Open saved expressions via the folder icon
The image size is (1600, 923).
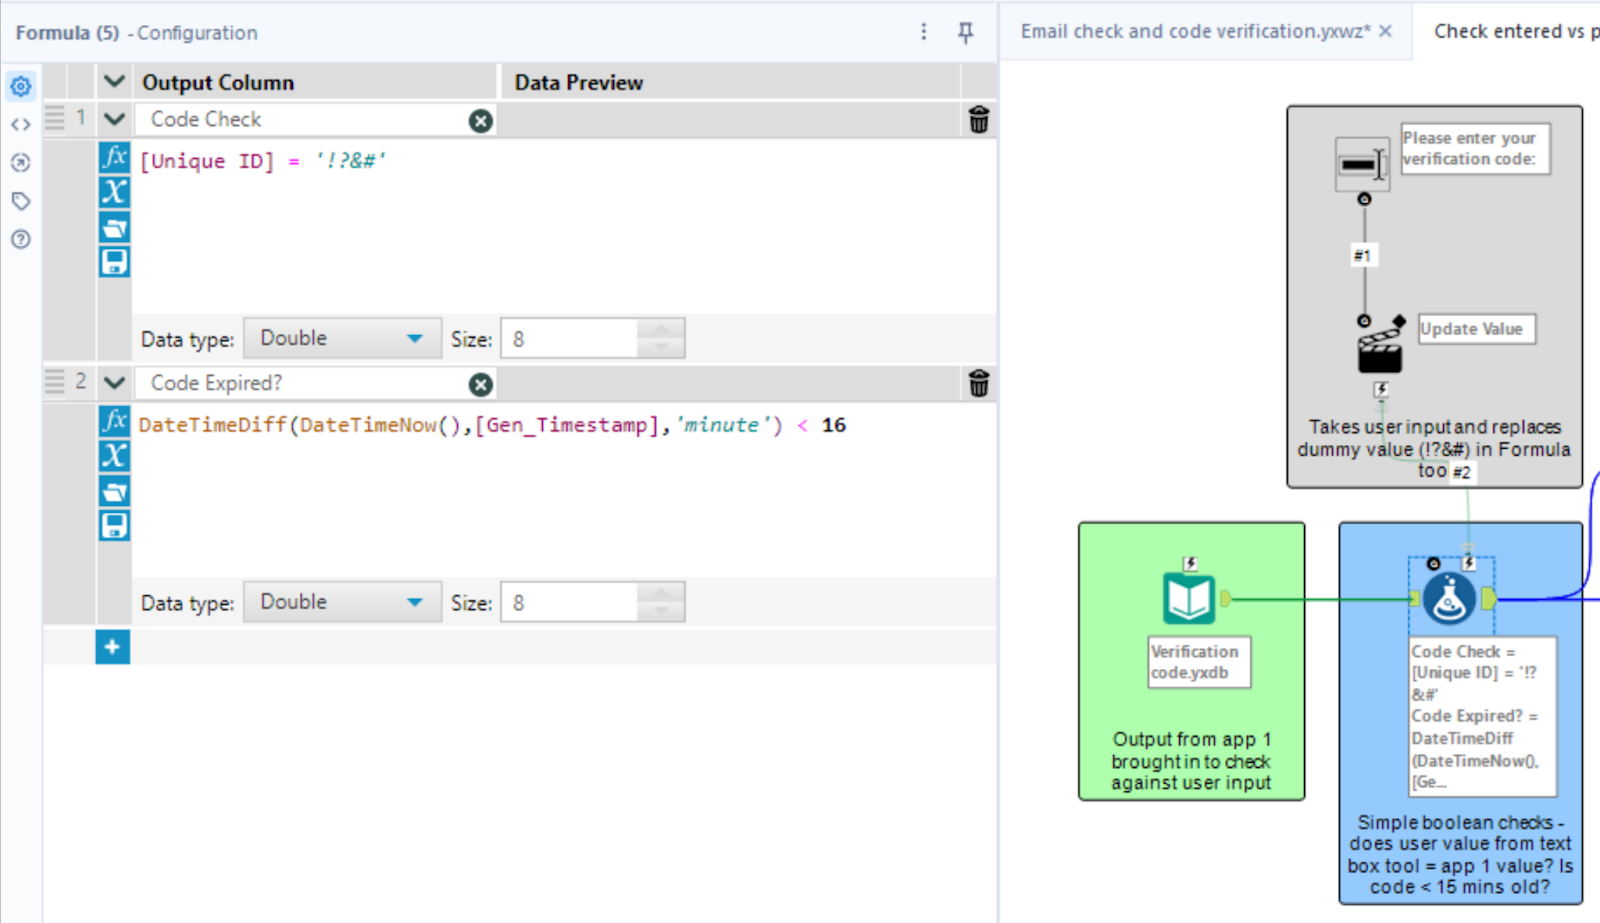click(114, 227)
